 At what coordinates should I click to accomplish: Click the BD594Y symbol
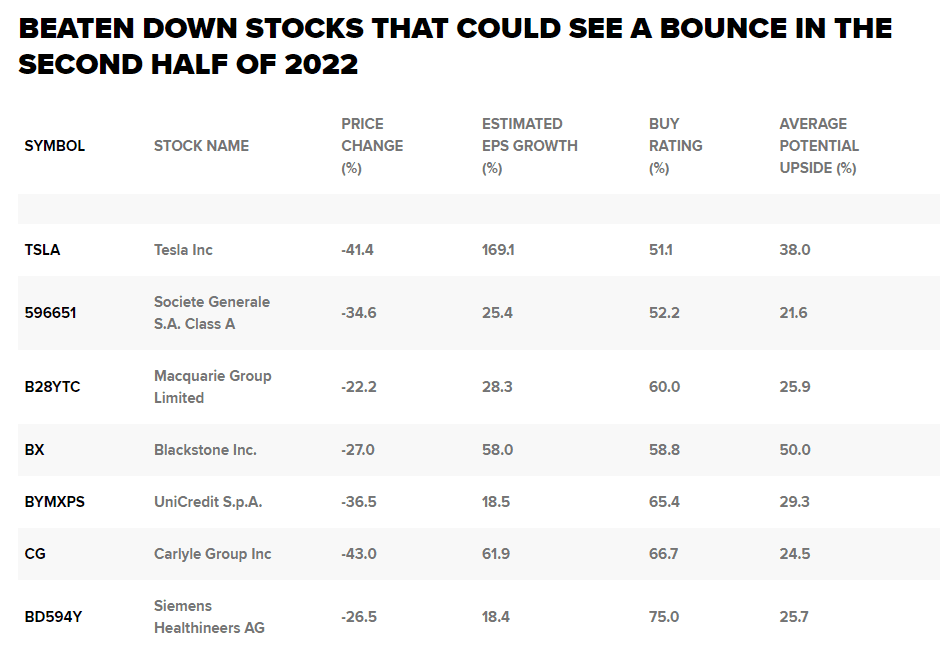(x=53, y=617)
